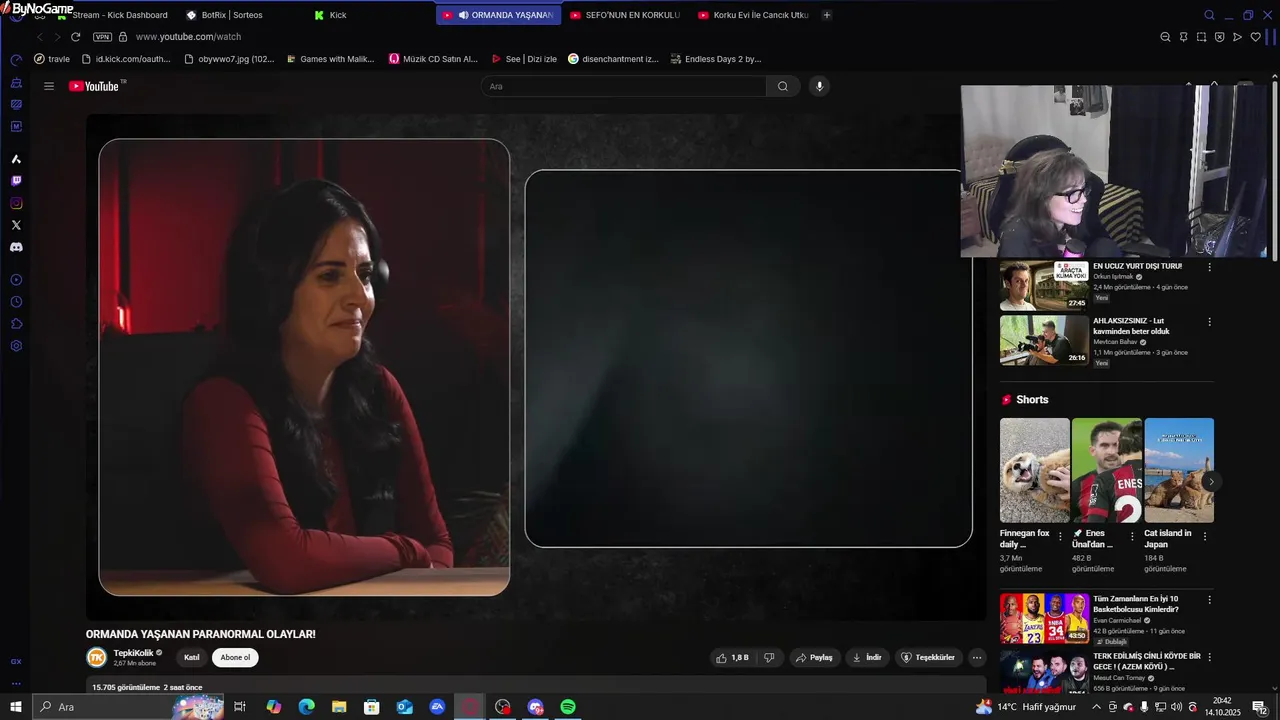Open the Endless Days 2 bookmark
The height and width of the screenshot is (720, 1280).
click(716, 59)
